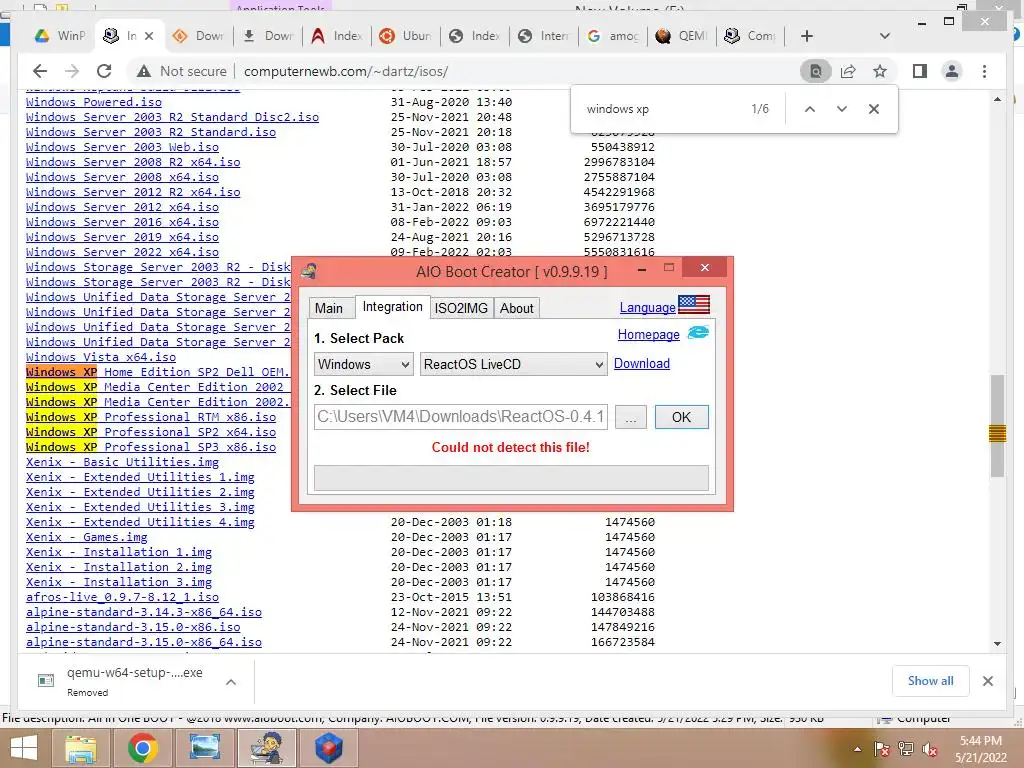The image size is (1024, 768).
Task: Expand the ReactOS LiveCD dropdown
Action: 513,364
